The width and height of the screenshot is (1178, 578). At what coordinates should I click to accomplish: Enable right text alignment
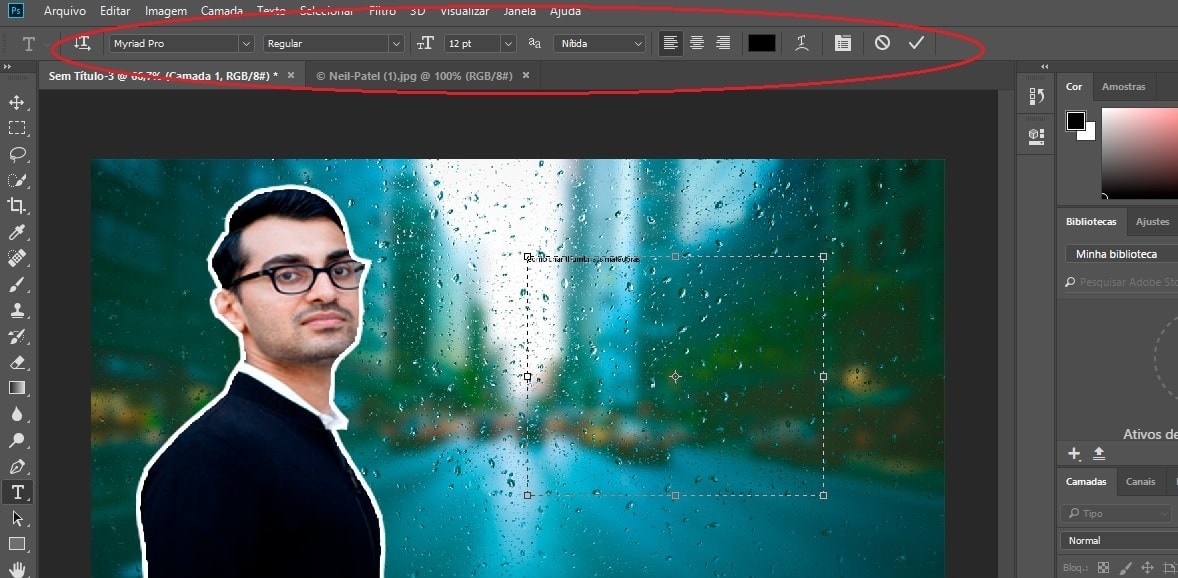point(722,43)
